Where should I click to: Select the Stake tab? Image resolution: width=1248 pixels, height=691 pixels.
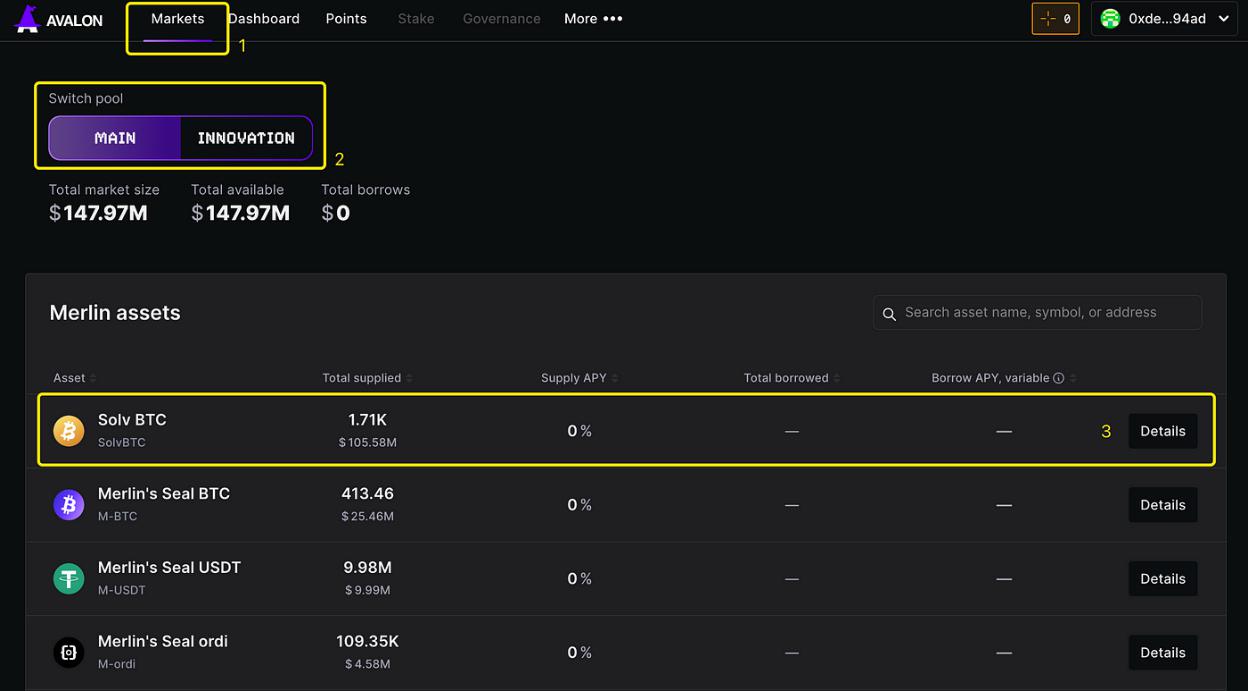(416, 19)
